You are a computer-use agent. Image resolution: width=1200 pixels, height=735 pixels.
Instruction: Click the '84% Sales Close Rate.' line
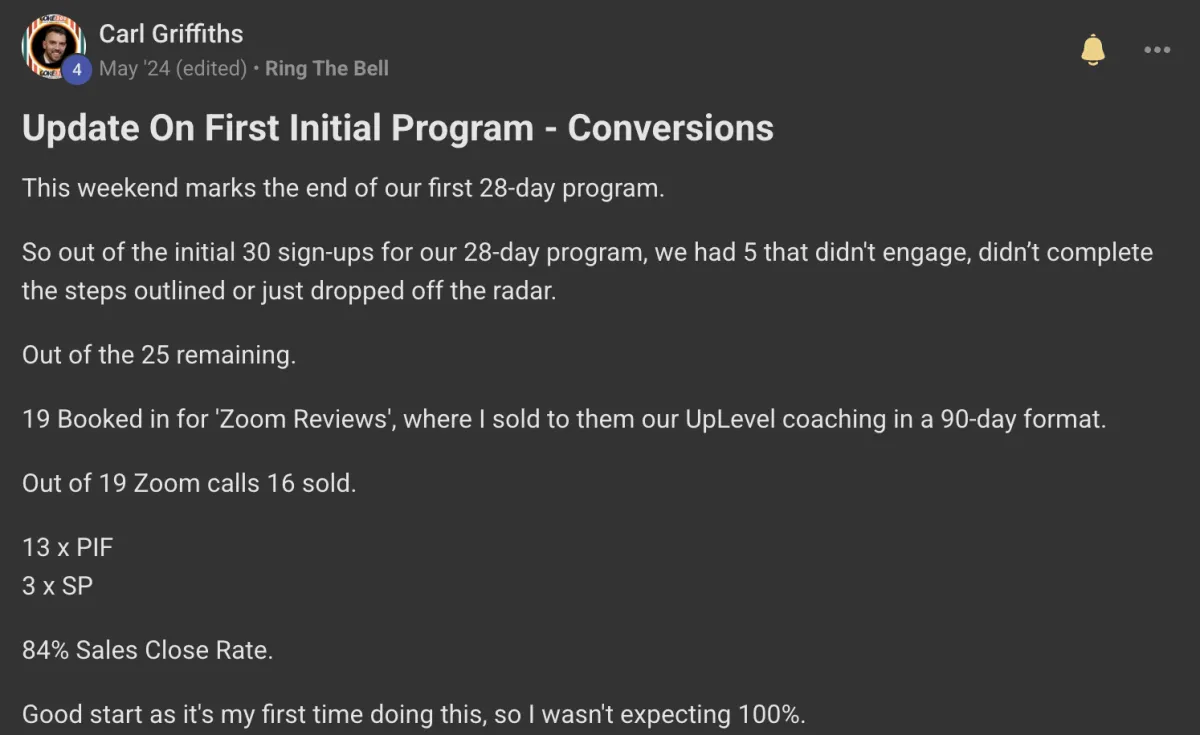click(x=148, y=650)
